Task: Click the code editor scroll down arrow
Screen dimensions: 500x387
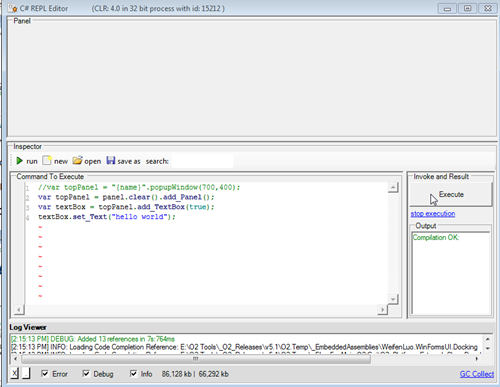Action: point(393,299)
